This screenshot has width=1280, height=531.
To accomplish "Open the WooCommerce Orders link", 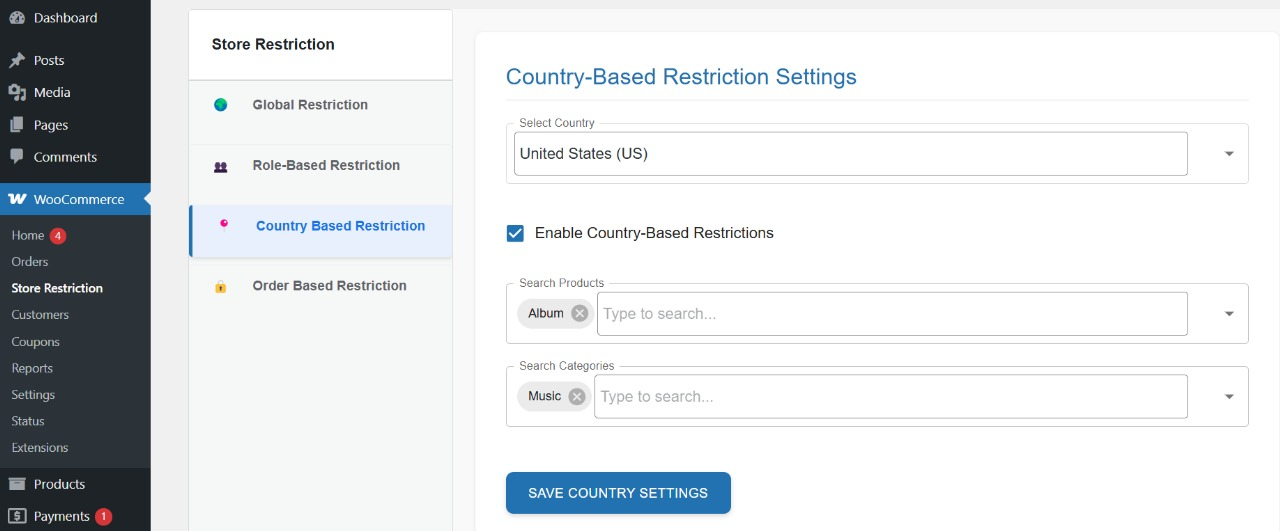I will (x=30, y=261).
